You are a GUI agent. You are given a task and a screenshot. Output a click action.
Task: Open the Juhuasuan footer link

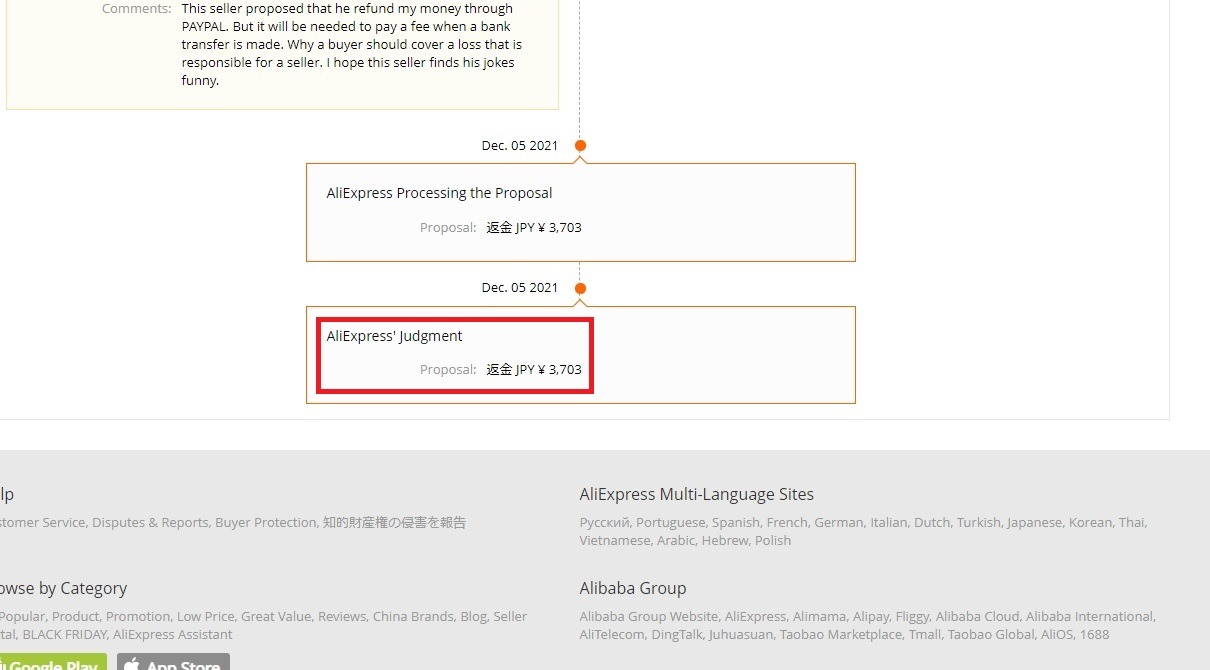click(x=743, y=634)
